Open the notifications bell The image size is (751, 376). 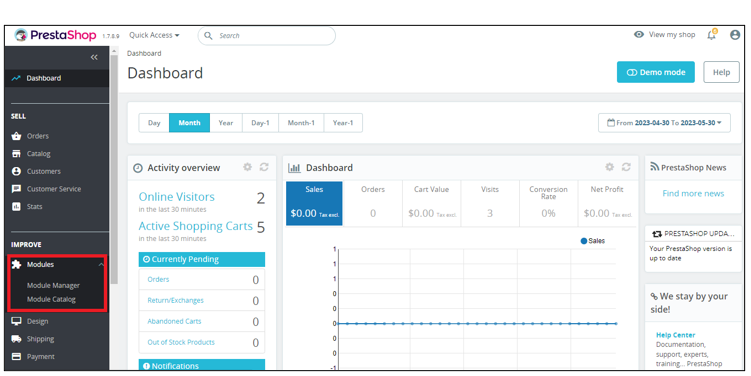[712, 34]
